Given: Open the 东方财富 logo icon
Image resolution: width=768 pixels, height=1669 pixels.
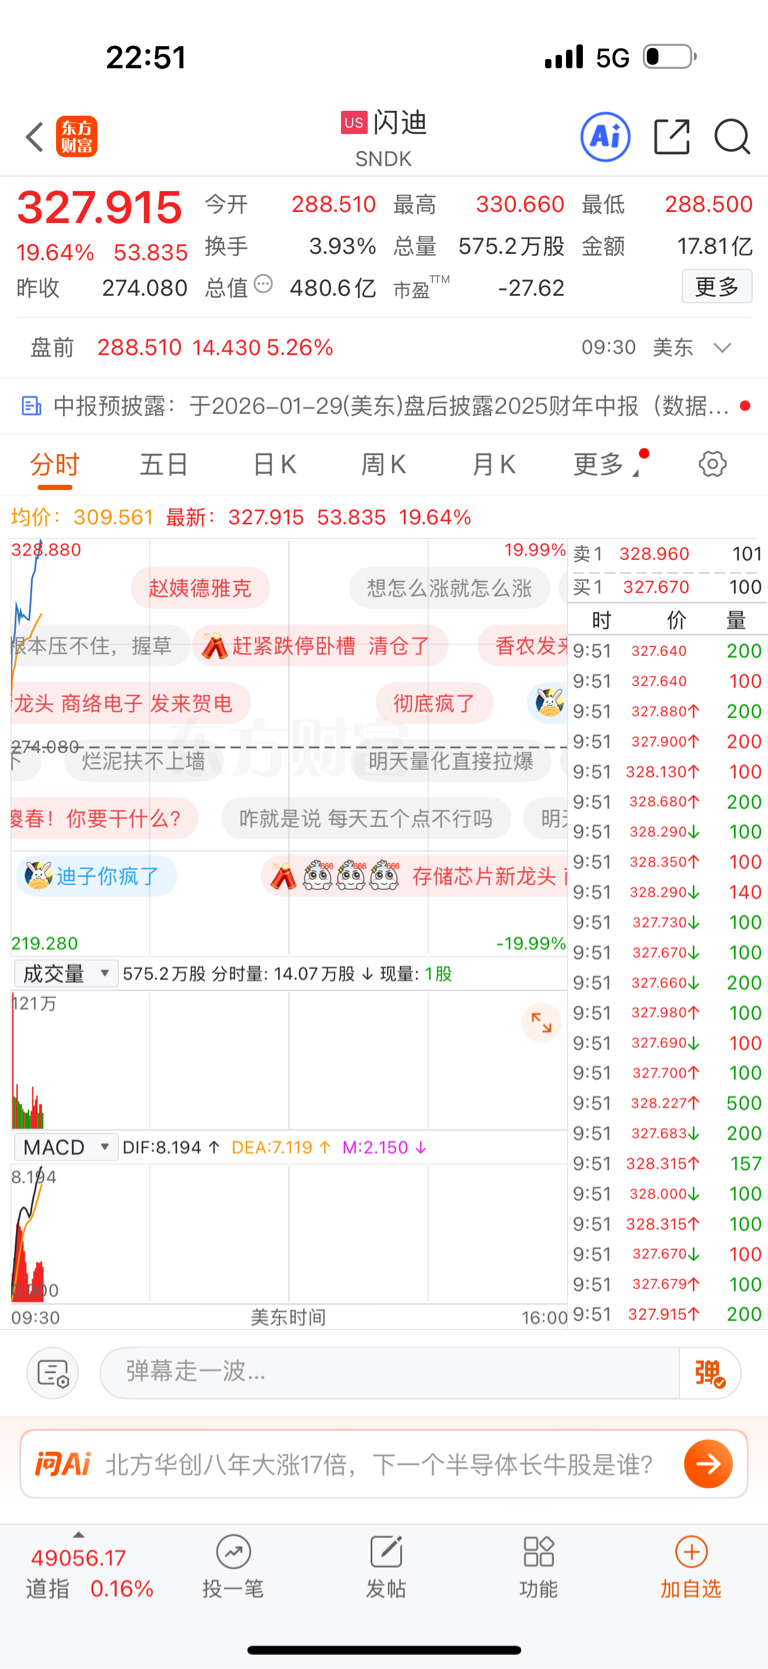Looking at the screenshot, I should (77, 137).
